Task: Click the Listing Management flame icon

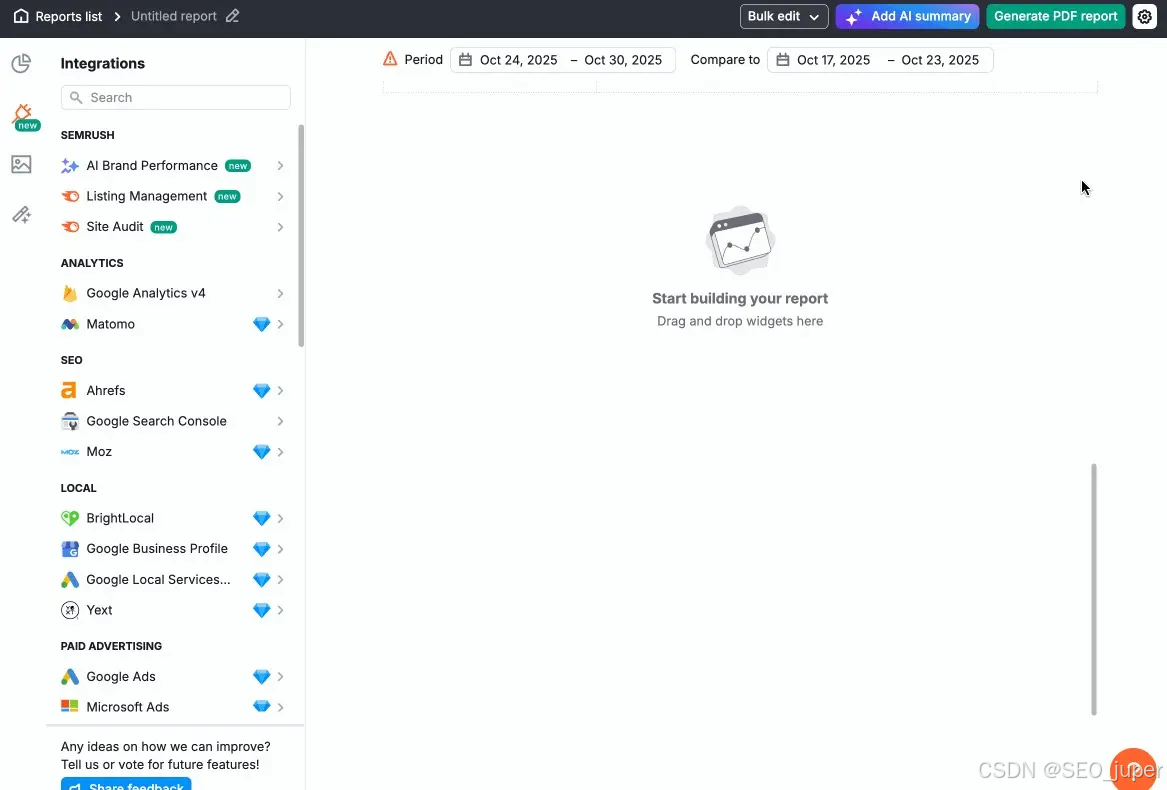Action: (x=70, y=196)
